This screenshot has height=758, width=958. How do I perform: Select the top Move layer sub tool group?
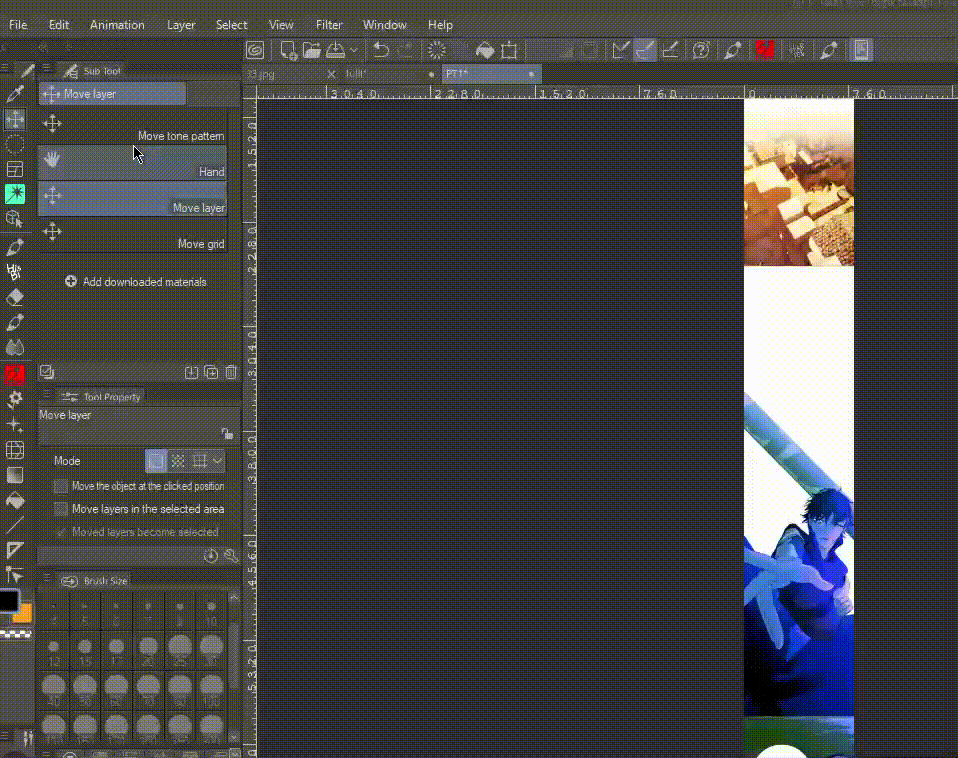click(112, 94)
